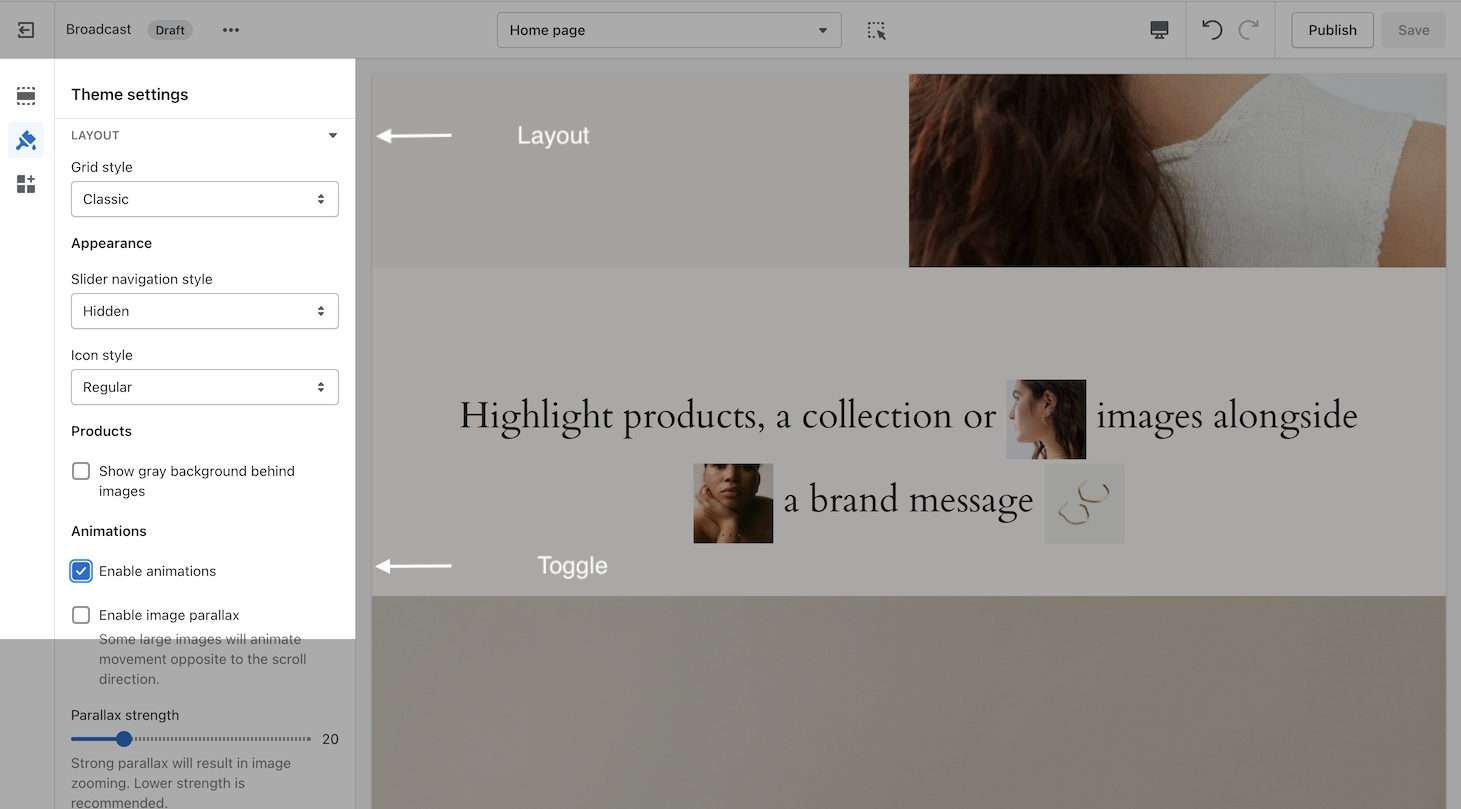Click the Save button
Viewport: 1461px width, 809px height.
[x=1413, y=30]
